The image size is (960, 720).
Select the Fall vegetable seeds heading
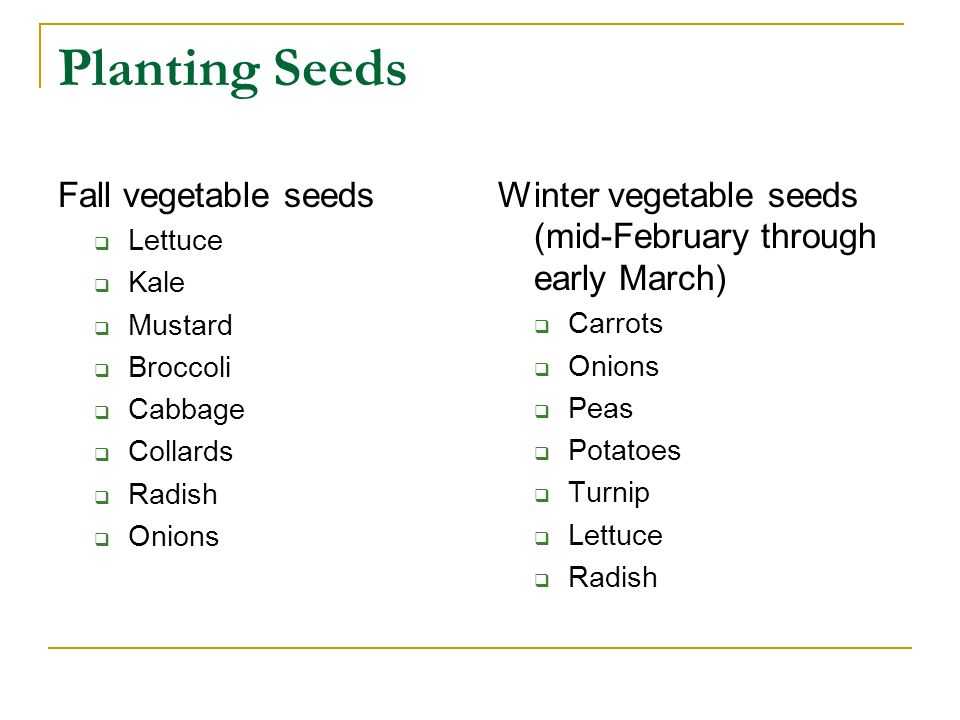point(216,197)
